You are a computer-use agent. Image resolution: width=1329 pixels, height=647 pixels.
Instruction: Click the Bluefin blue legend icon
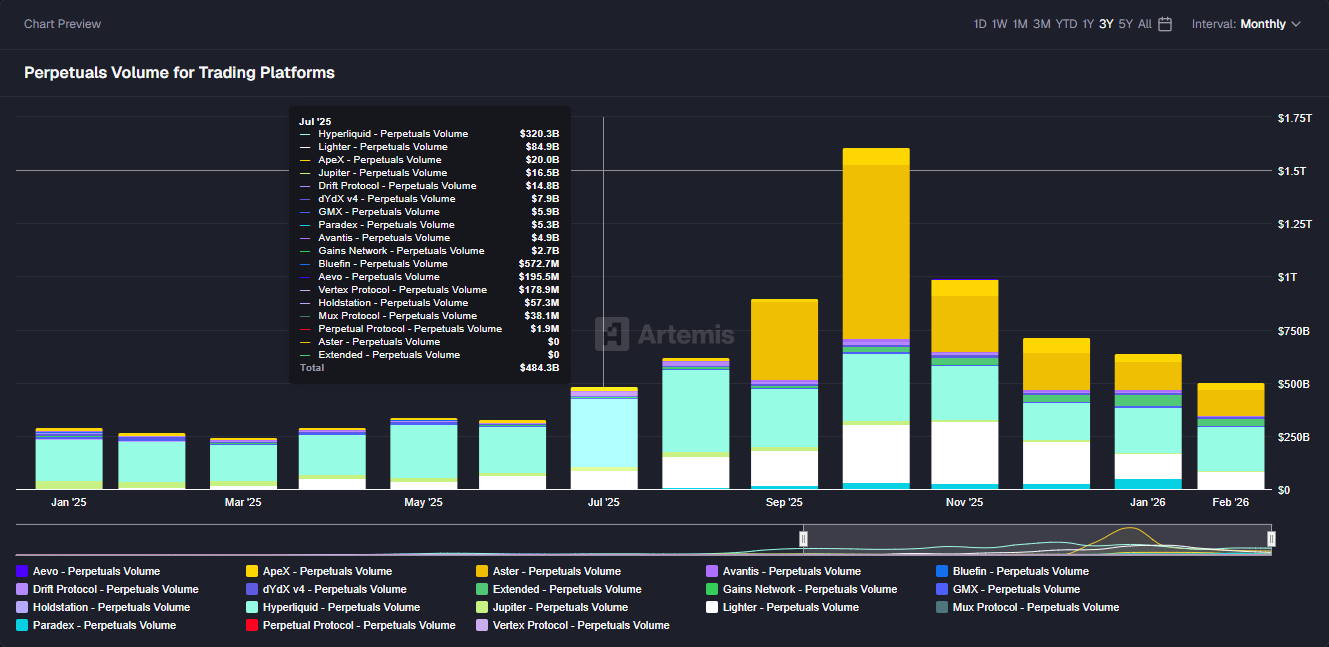[942, 572]
